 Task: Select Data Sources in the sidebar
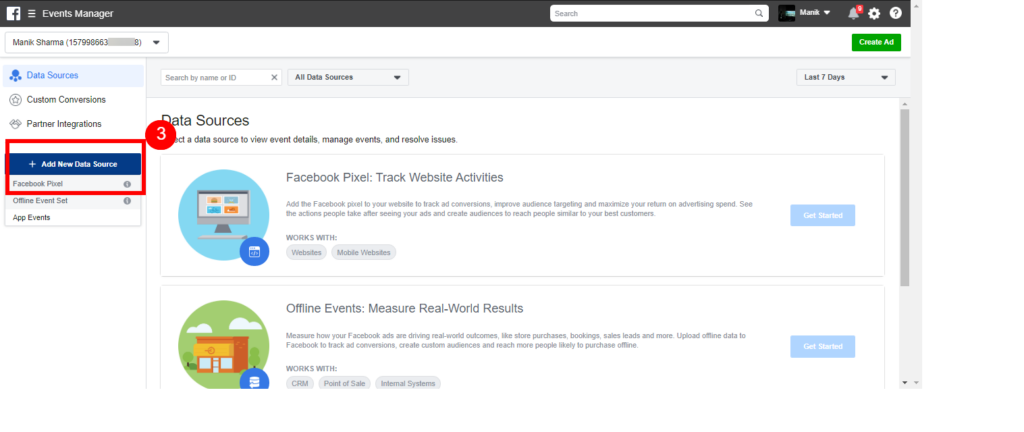pyautogui.click(x=73, y=76)
